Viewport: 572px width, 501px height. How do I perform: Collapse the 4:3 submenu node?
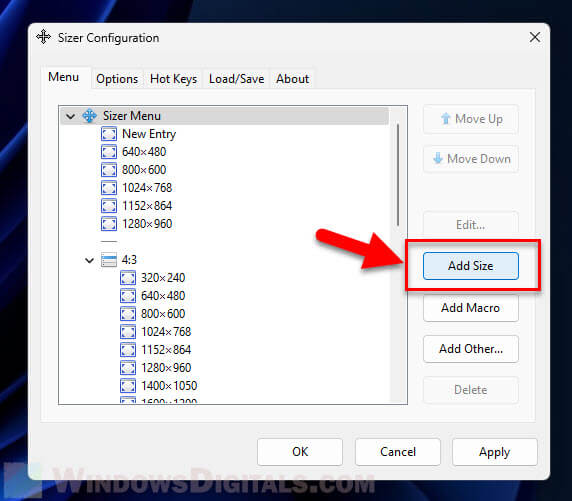click(89, 260)
